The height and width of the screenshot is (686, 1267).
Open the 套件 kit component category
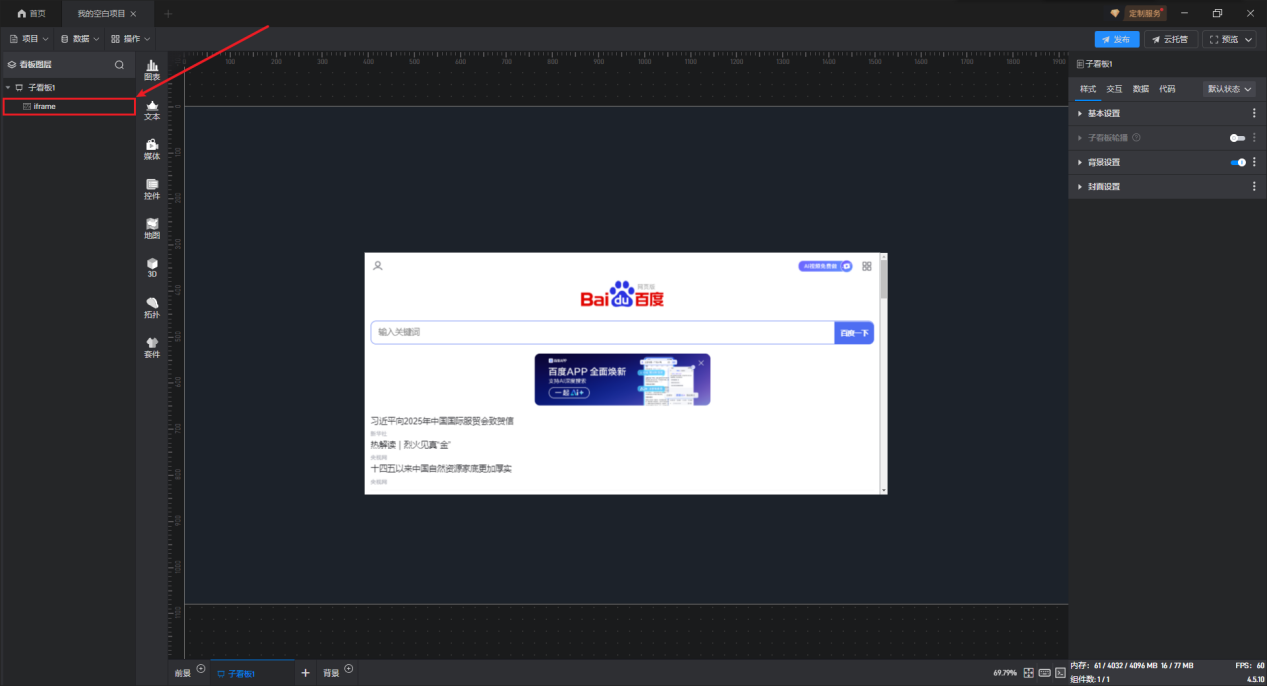click(152, 347)
